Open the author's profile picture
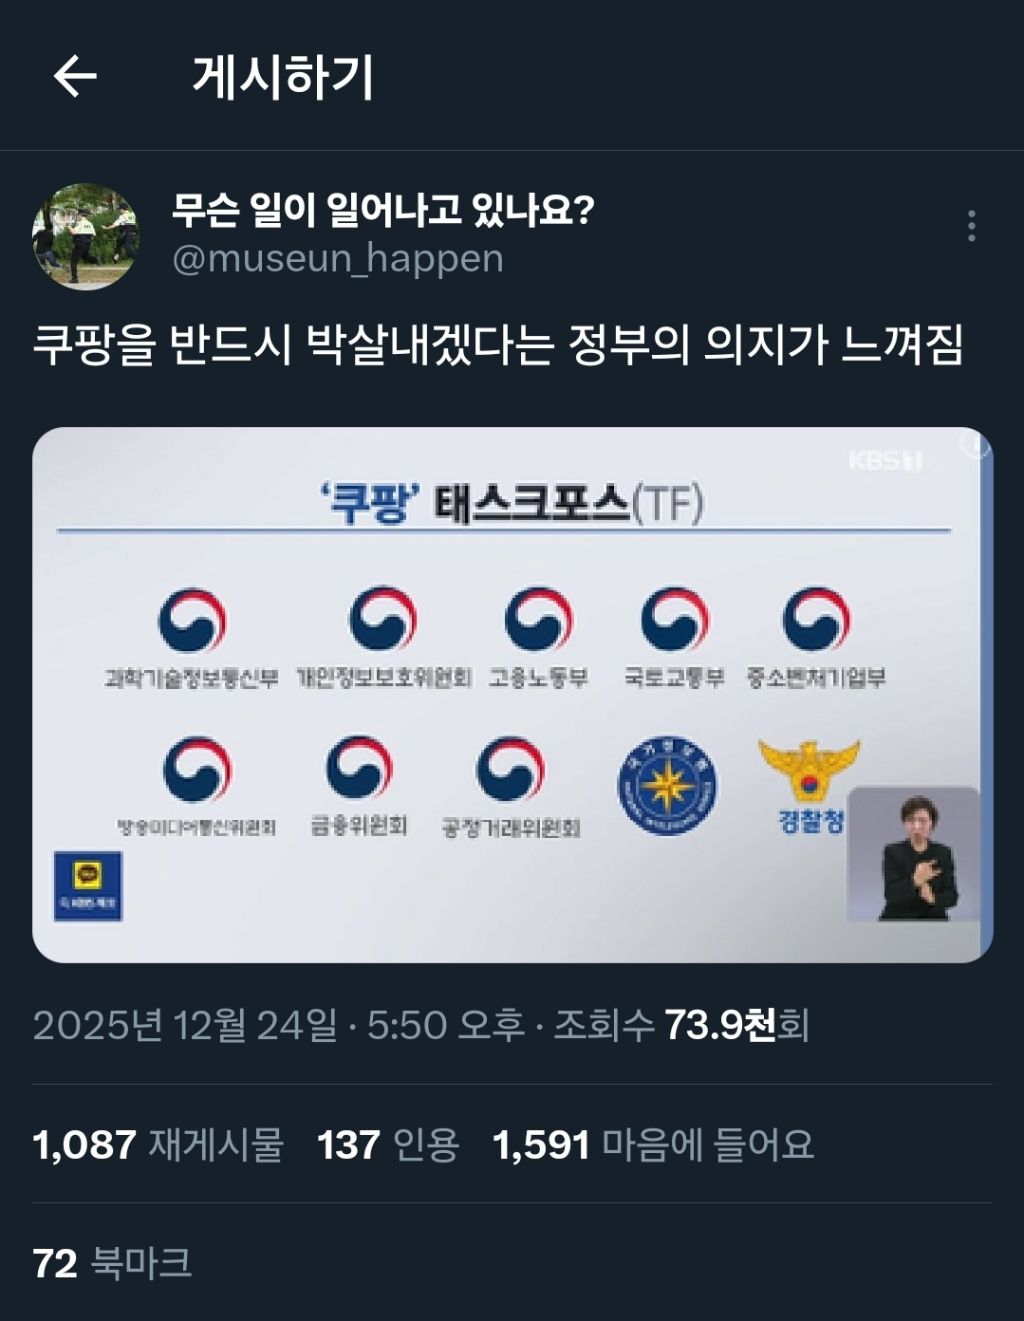The image size is (1024, 1321). (x=86, y=236)
